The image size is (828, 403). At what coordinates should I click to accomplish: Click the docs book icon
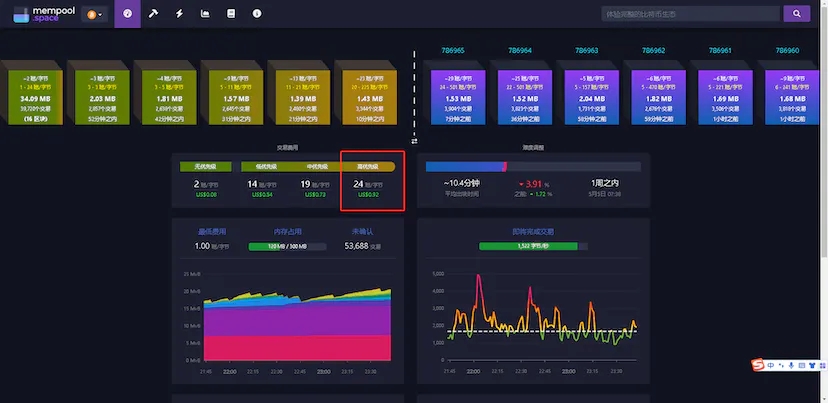(231, 14)
